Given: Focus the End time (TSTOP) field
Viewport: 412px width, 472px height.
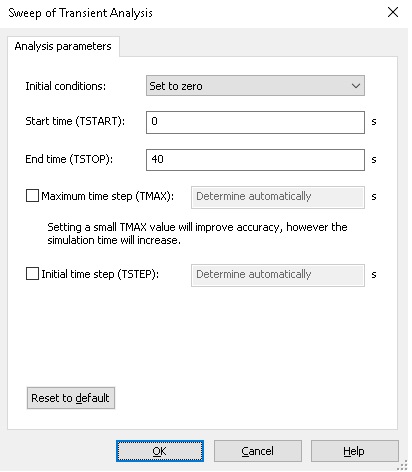Looking at the screenshot, I should (x=255, y=160).
